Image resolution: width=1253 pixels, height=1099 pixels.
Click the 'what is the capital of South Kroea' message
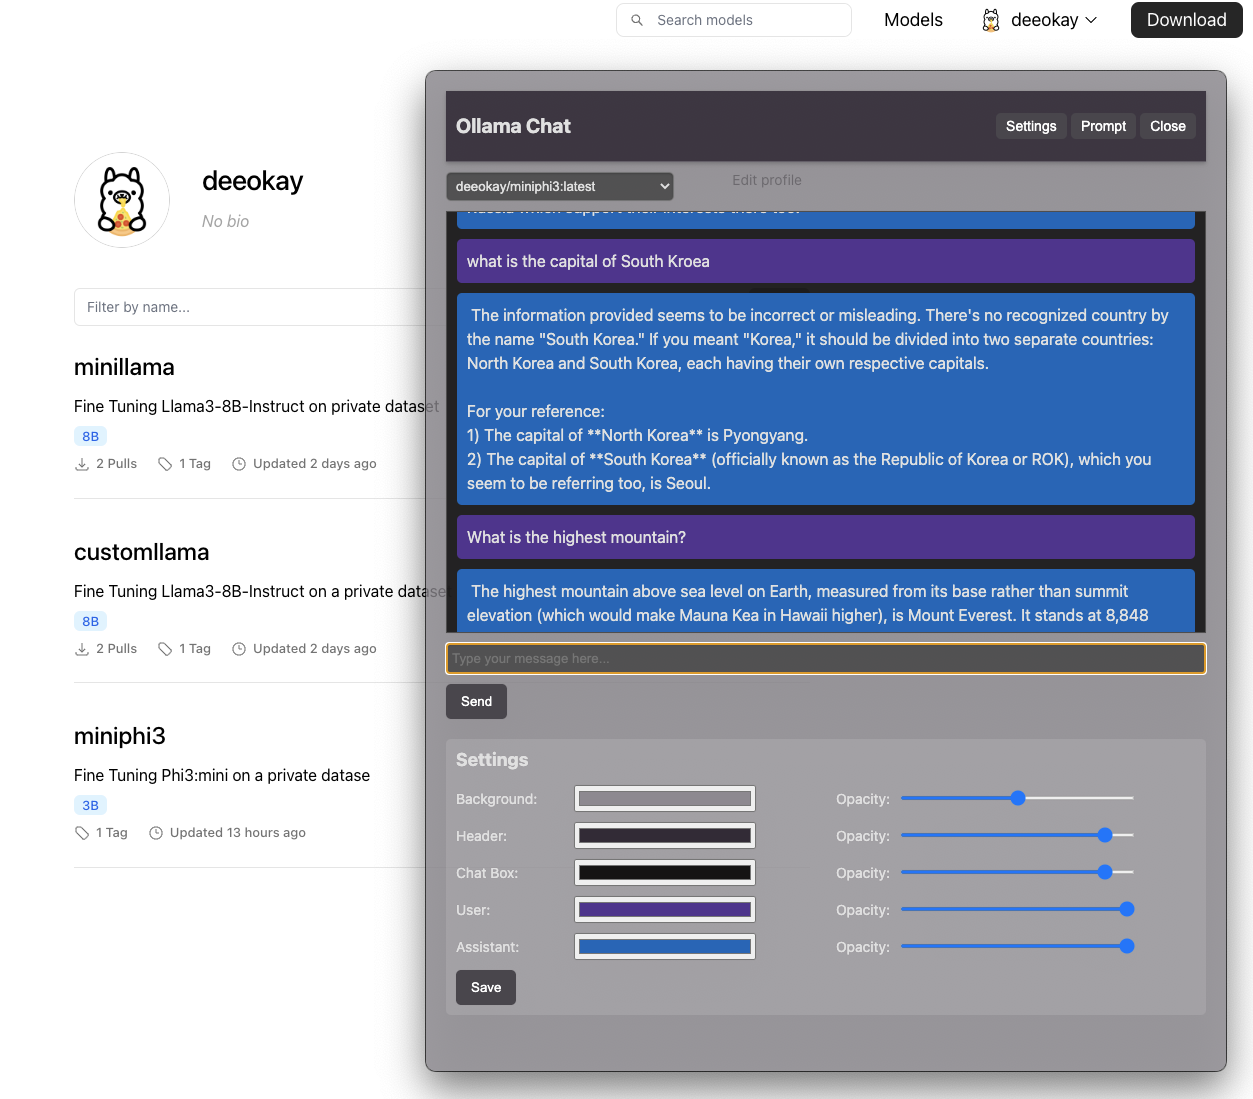point(826,261)
